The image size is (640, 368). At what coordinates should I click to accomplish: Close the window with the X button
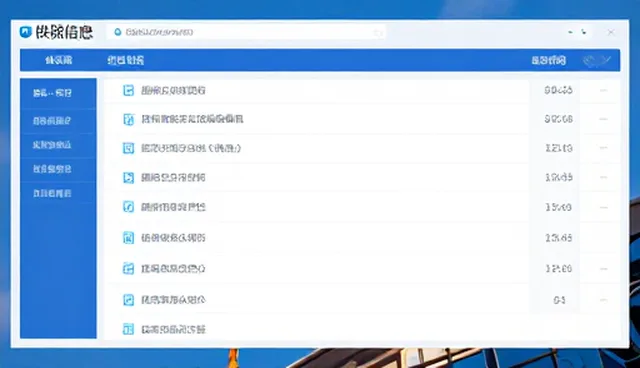pos(611,32)
